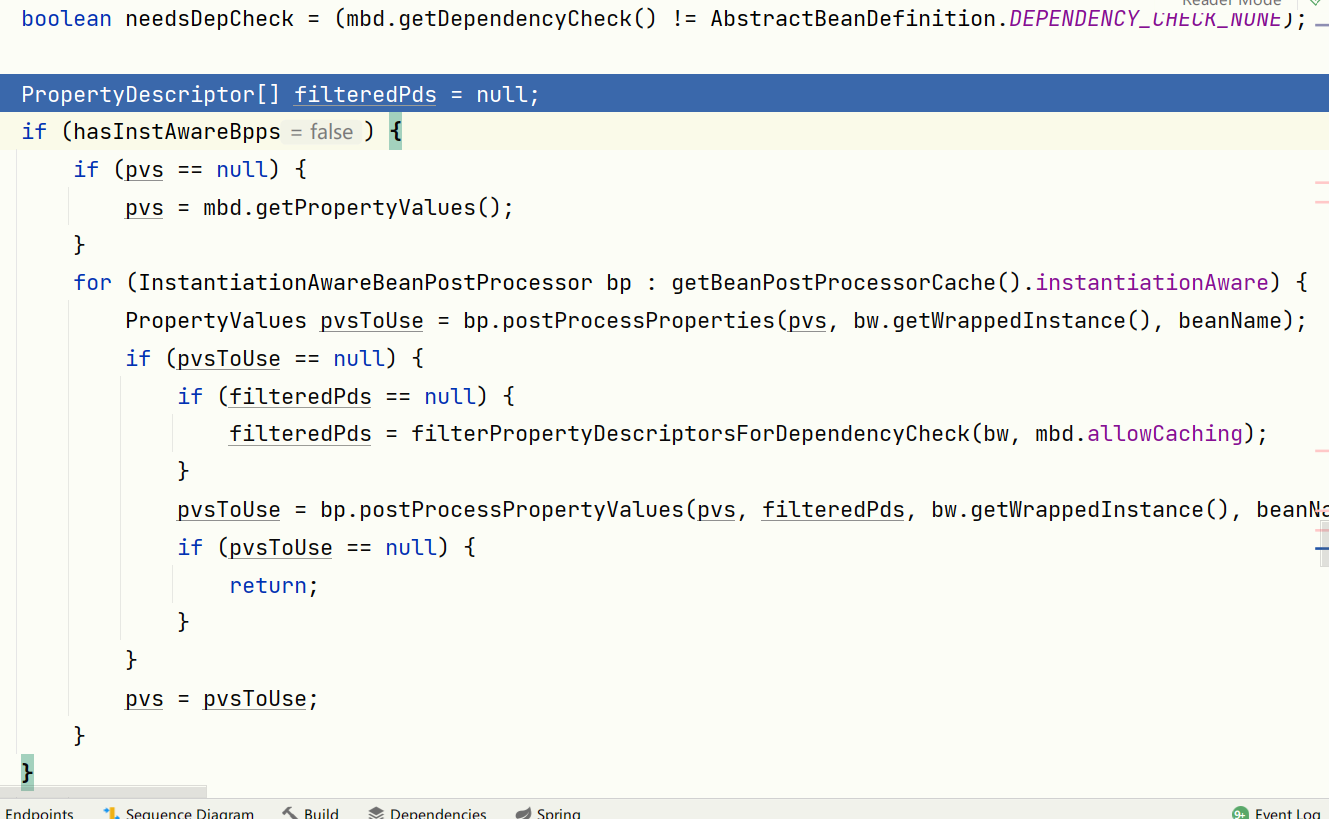
Task: Click the "InstantiationAwareBeanPostProcessor" type in the for loop
Action: click(x=366, y=283)
